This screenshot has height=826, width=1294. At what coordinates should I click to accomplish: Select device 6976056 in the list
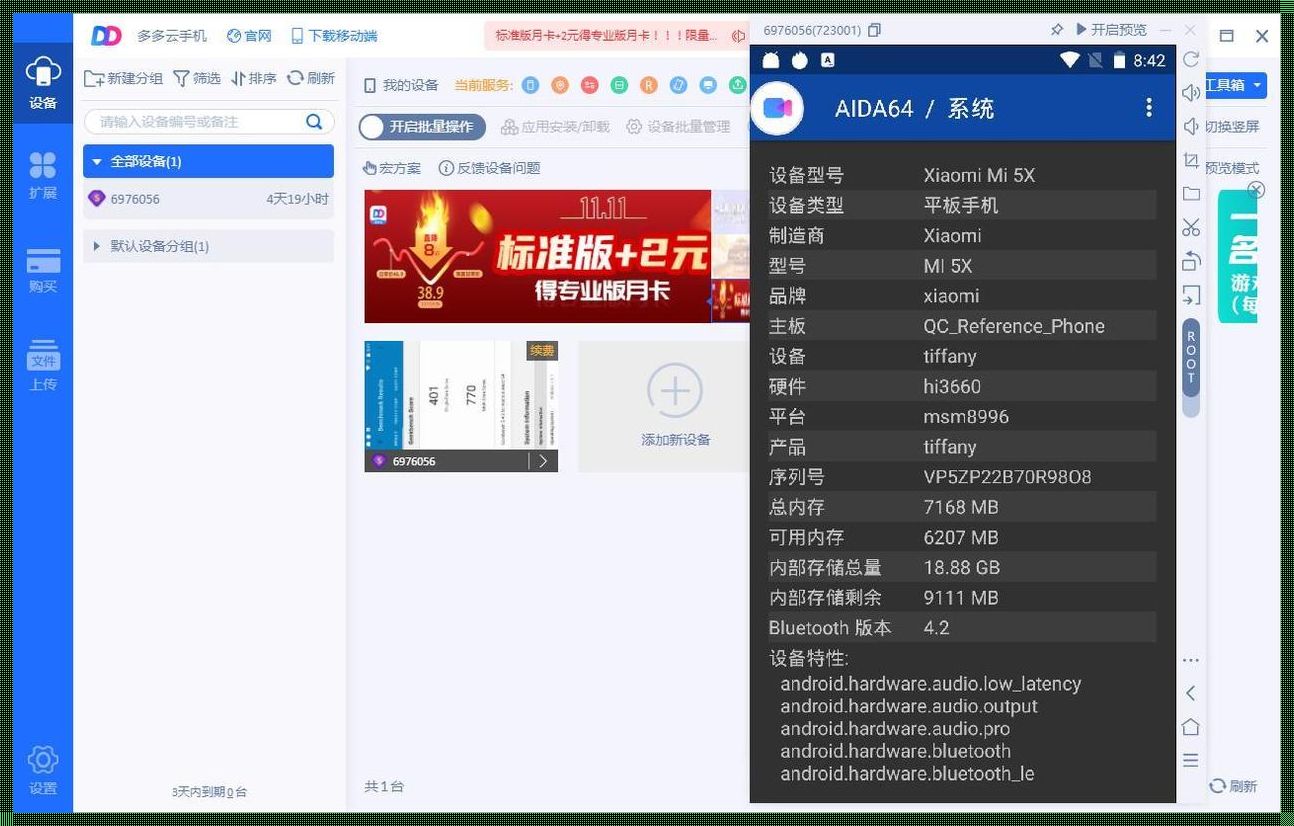coord(208,199)
